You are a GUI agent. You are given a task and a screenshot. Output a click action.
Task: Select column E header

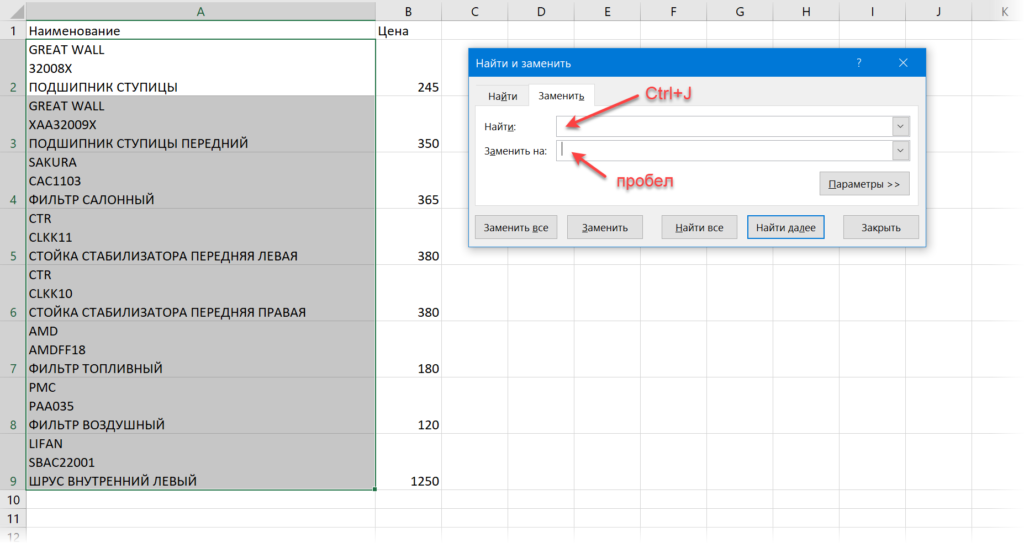pos(607,11)
